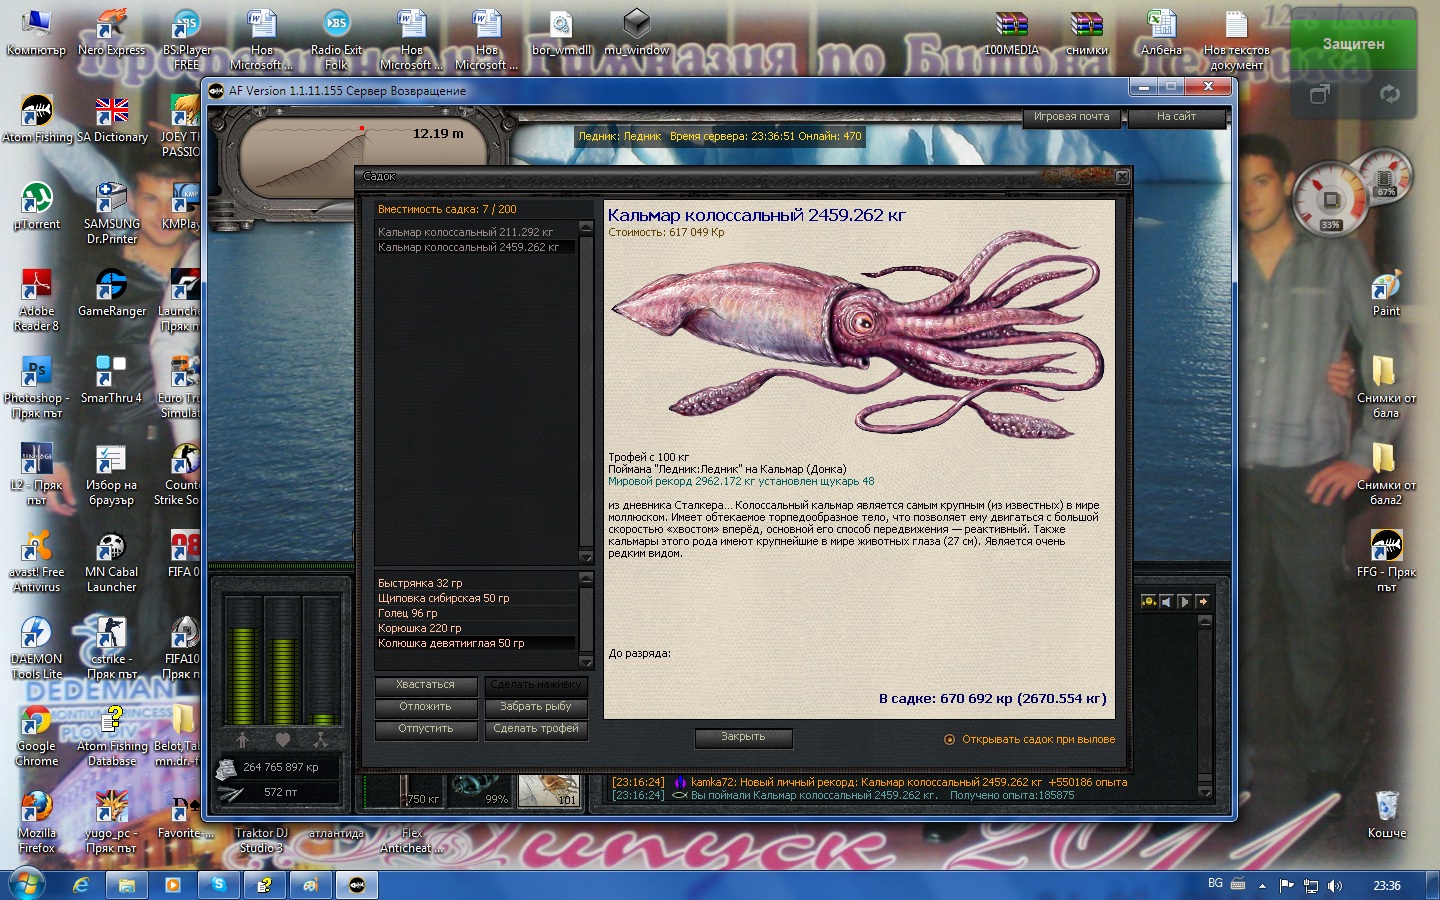This screenshot has width=1440, height=900.
Task: Open Nero Express desktop icon
Action: point(111,31)
